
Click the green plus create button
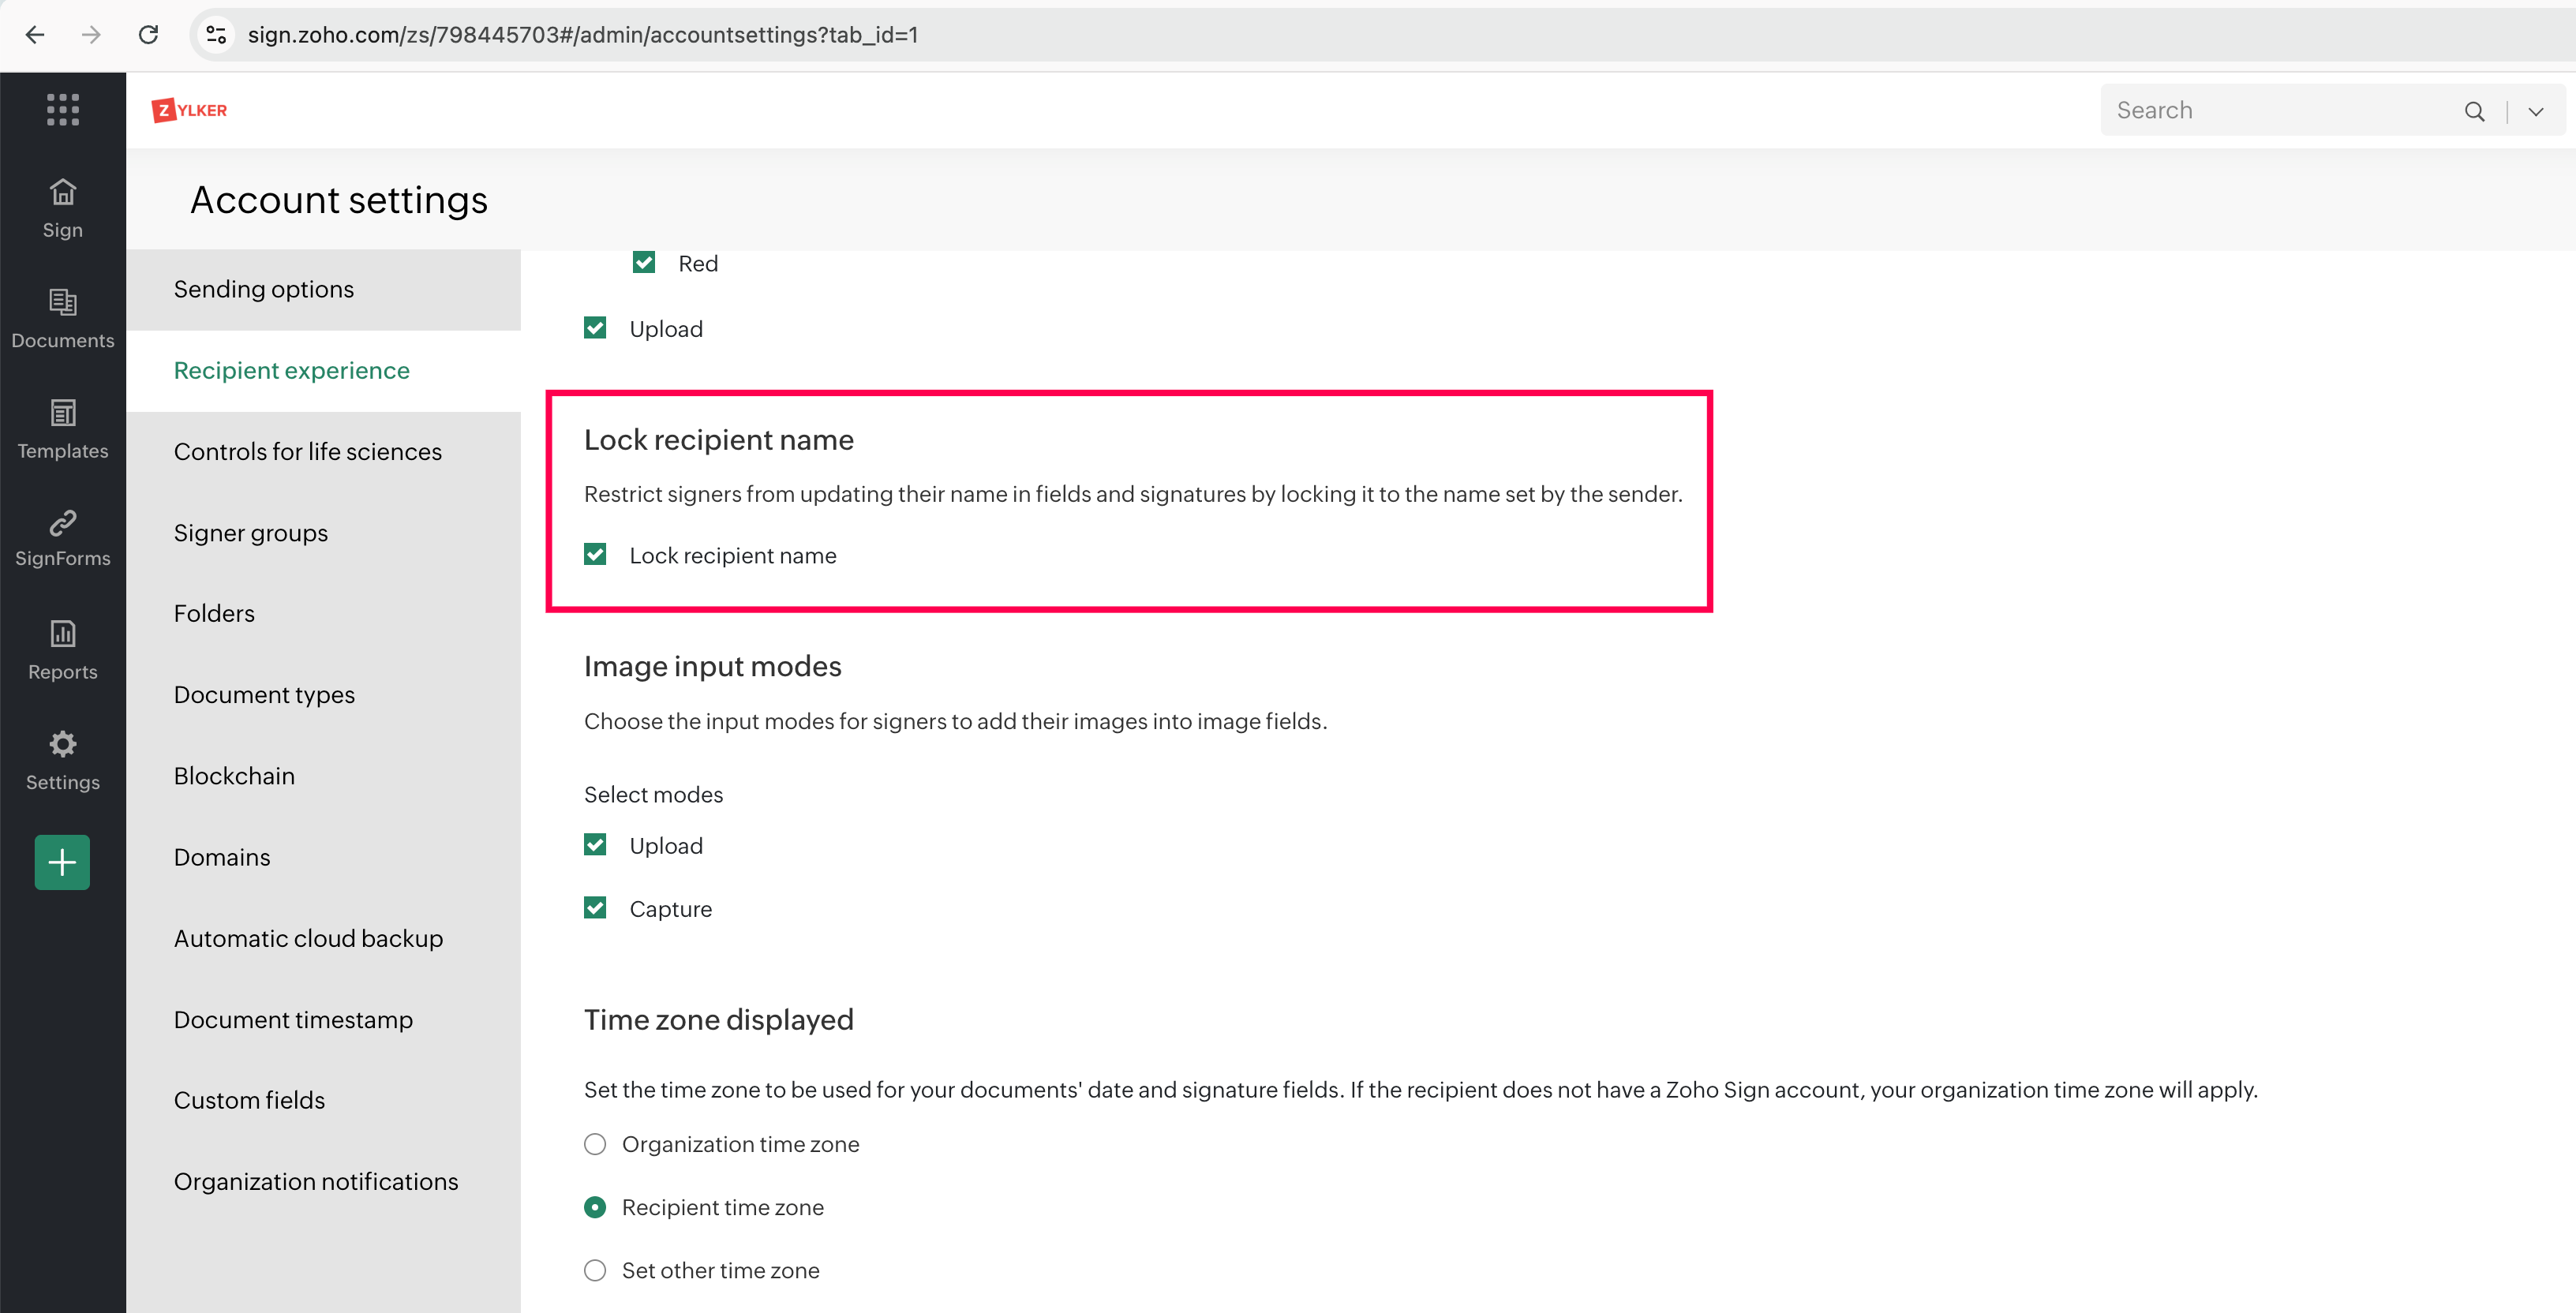pyautogui.click(x=62, y=862)
